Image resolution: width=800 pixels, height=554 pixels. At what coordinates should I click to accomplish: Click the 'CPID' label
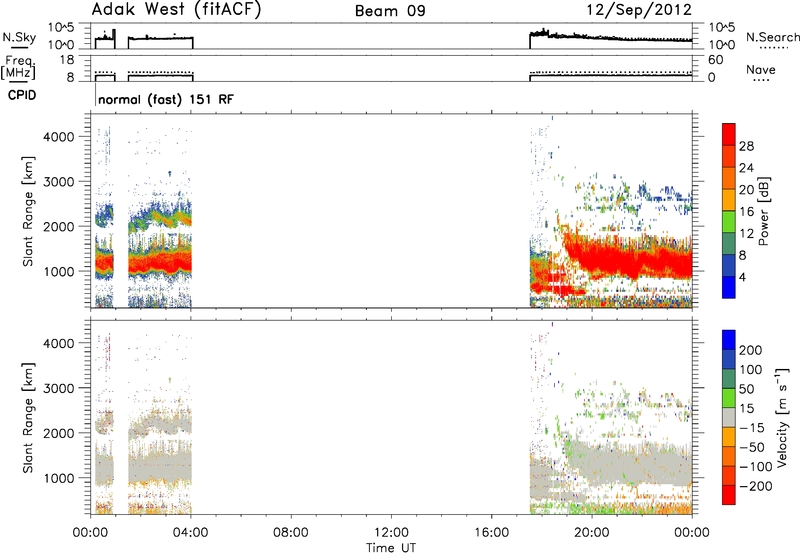[x=22, y=95]
